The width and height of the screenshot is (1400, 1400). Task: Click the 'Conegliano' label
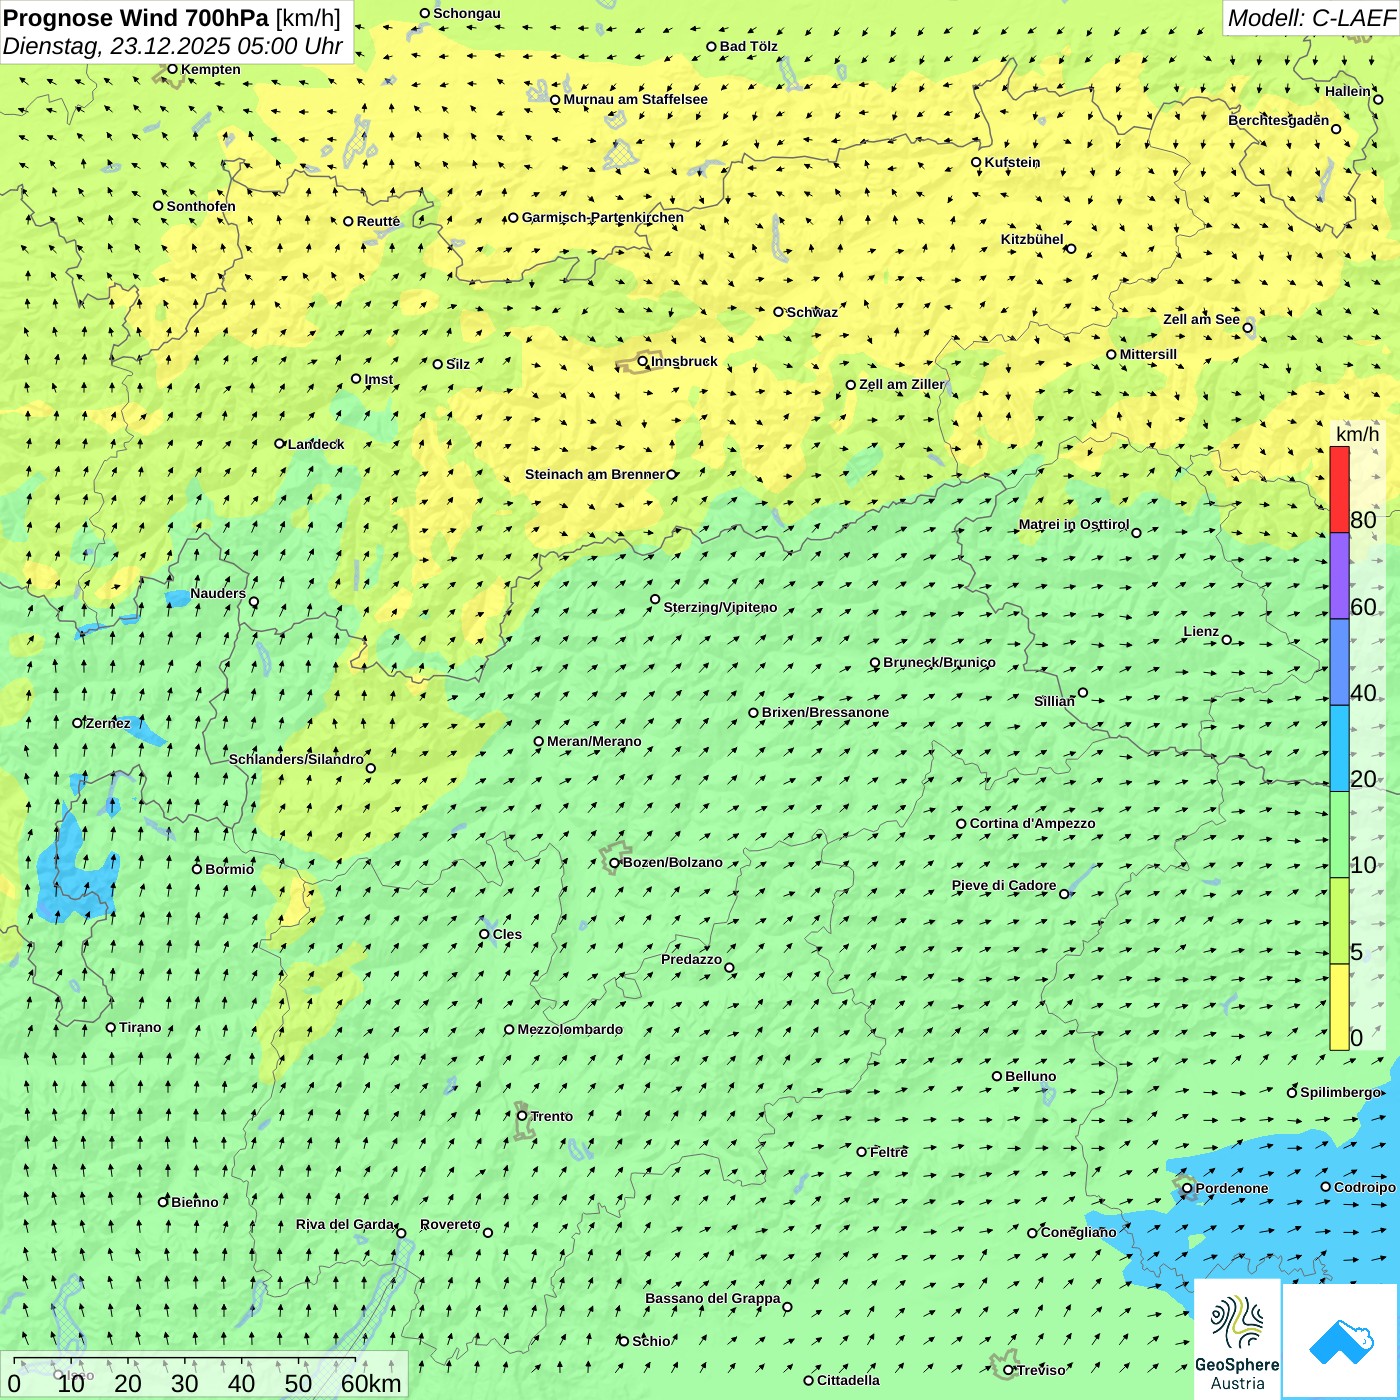coord(1078,1232)
